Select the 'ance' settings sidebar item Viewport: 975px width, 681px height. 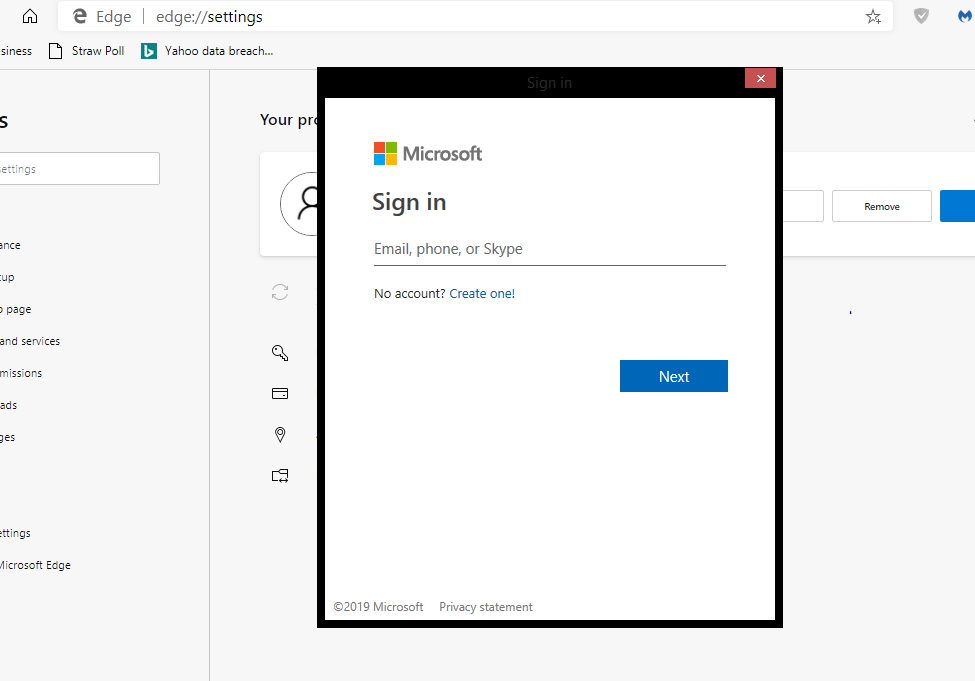[11, 246]
